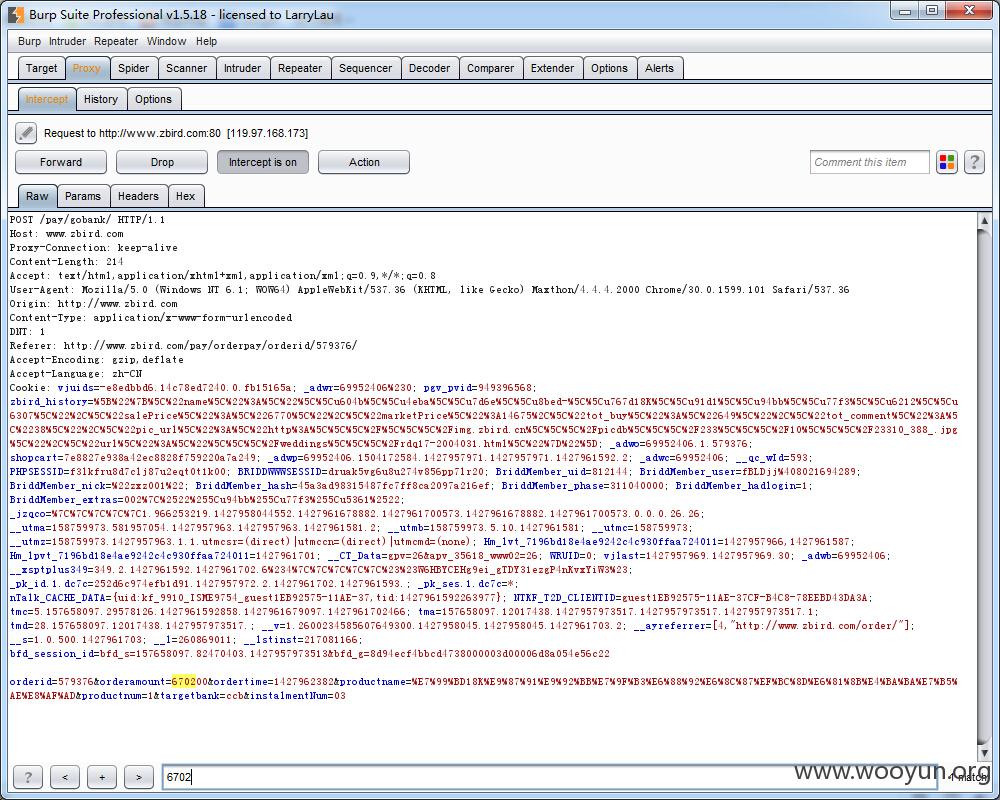The height and width of the screenshot is (800, 1000).
Task: Click the Proxy-Connection: keep-alive line
Action: (94, 248)
